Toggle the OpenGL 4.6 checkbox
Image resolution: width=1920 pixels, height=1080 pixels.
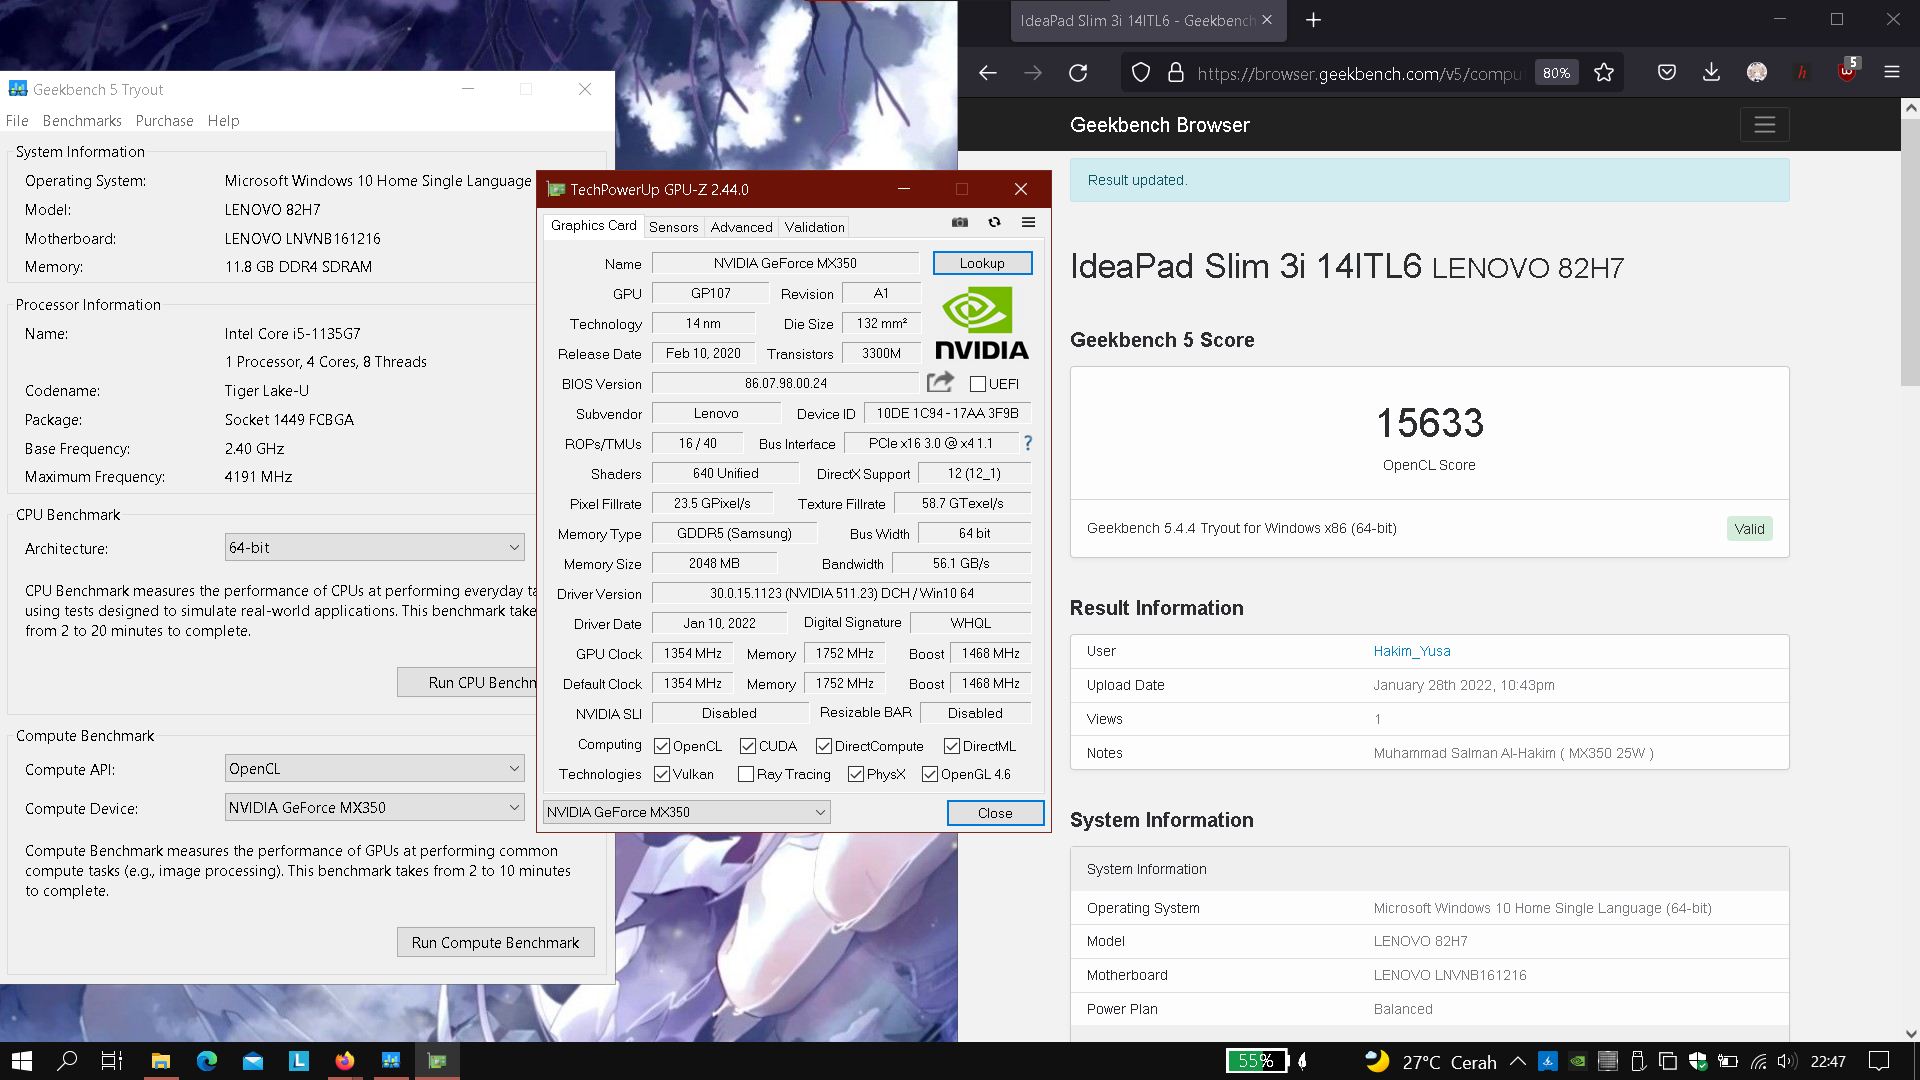tap(929, 774)
